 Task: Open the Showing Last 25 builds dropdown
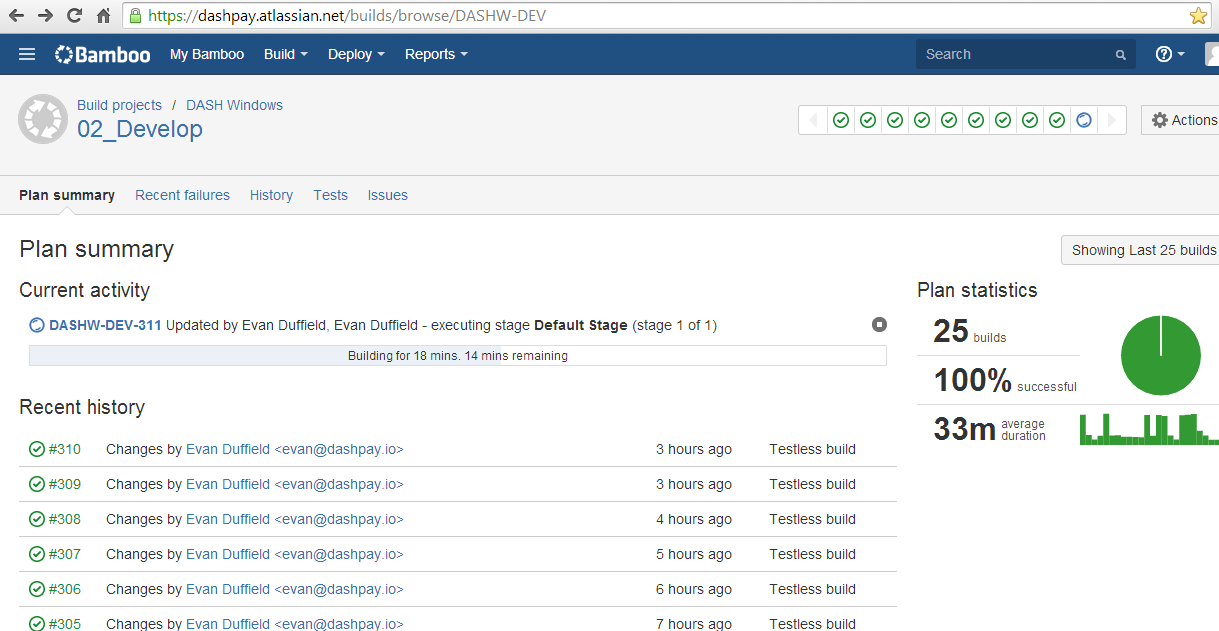pos(1142,250)
